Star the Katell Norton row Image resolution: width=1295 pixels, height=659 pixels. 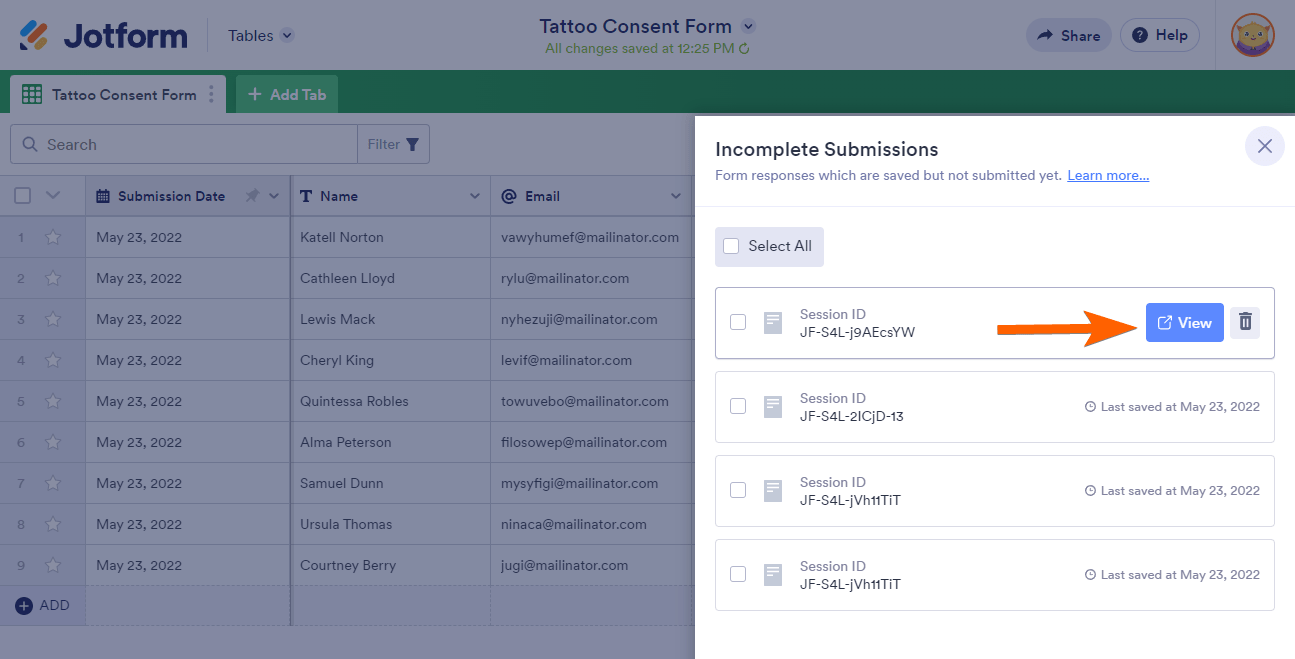click(53, 237)
